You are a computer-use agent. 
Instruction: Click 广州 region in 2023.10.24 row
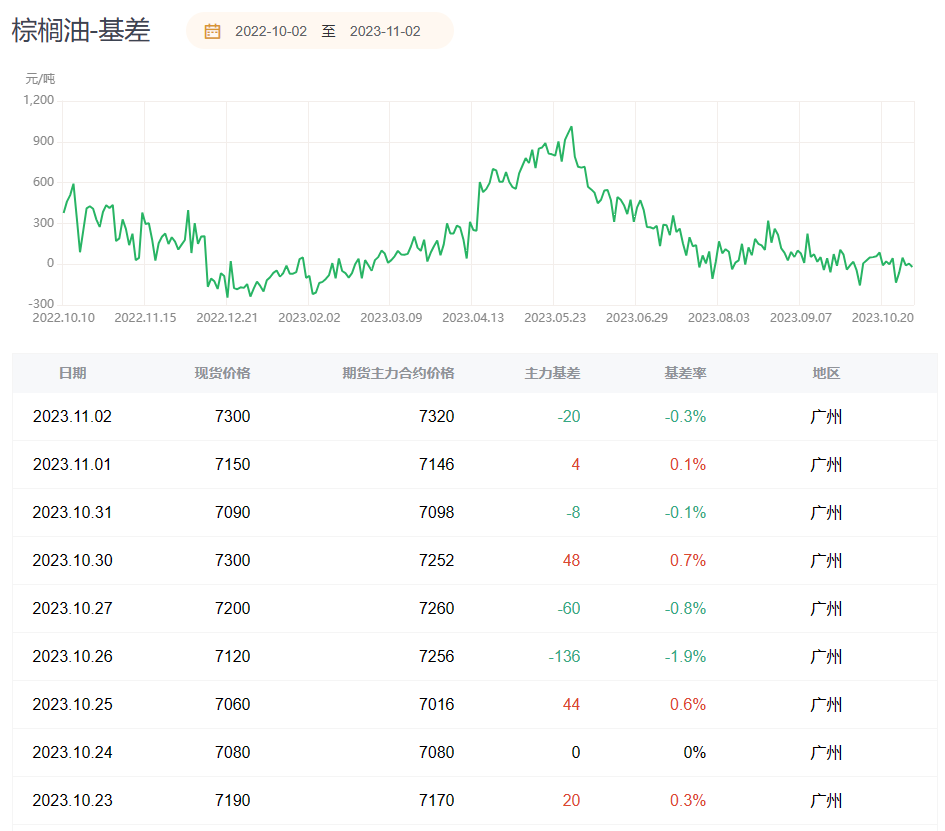[x=826, y=752]
